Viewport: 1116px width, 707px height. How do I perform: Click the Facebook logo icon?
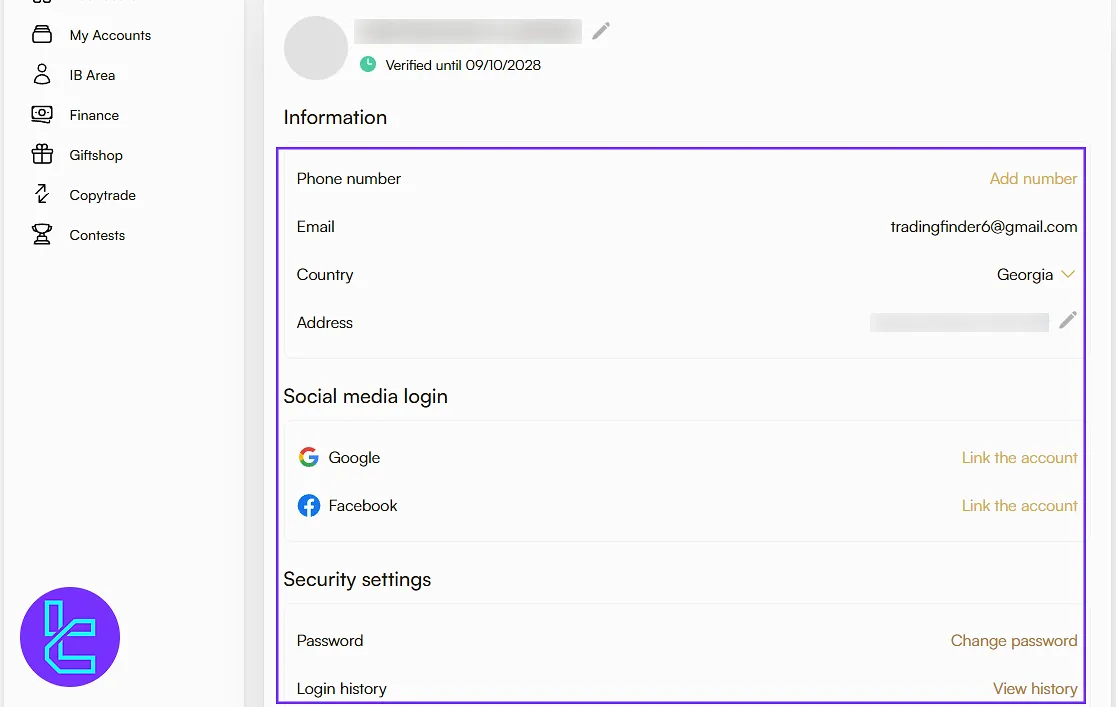click(309, 506)
